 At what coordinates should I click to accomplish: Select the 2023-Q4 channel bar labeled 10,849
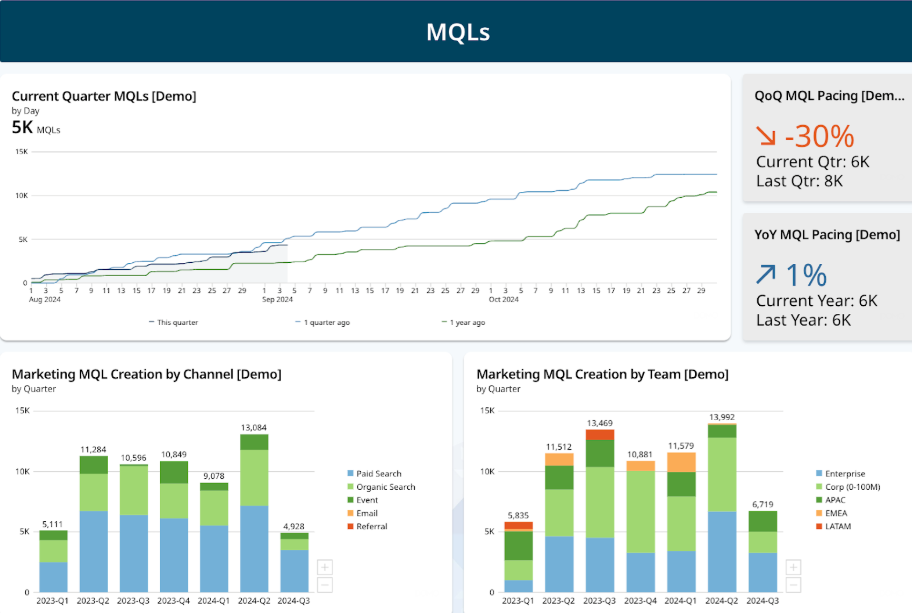[174, 526]
